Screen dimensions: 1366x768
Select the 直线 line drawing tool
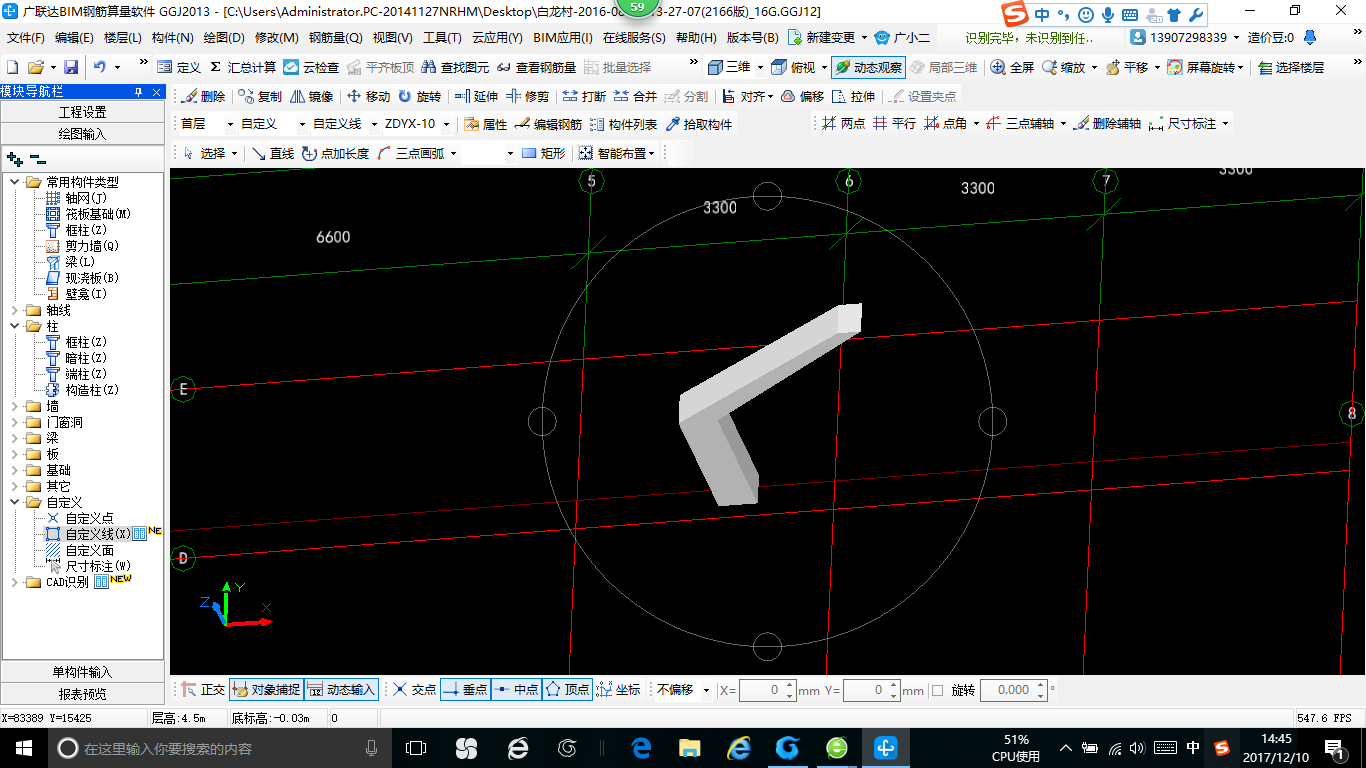click(x=273, y=153)
